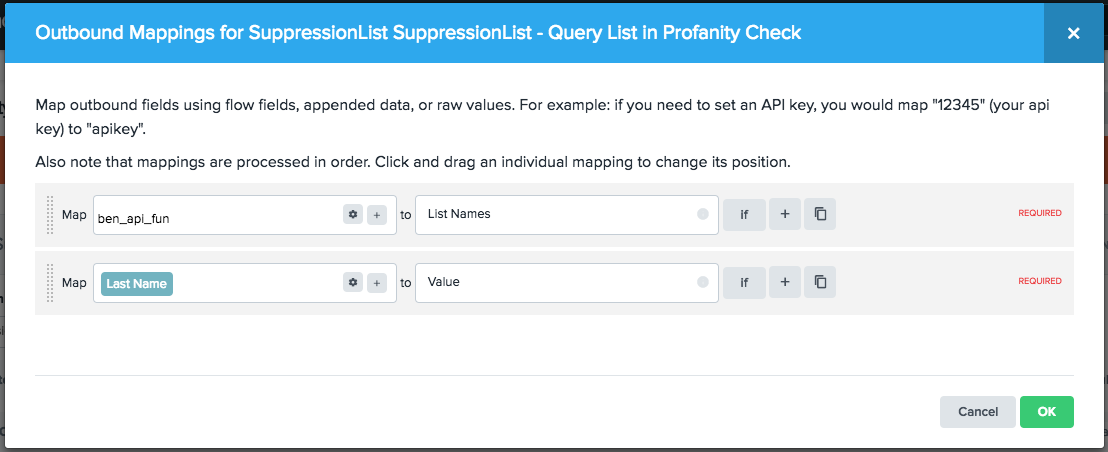Image resolution: width=1108 pixels, height=452 pixels.
Task: Grab drag handle of Value mapping
Action: pos(50,283)
